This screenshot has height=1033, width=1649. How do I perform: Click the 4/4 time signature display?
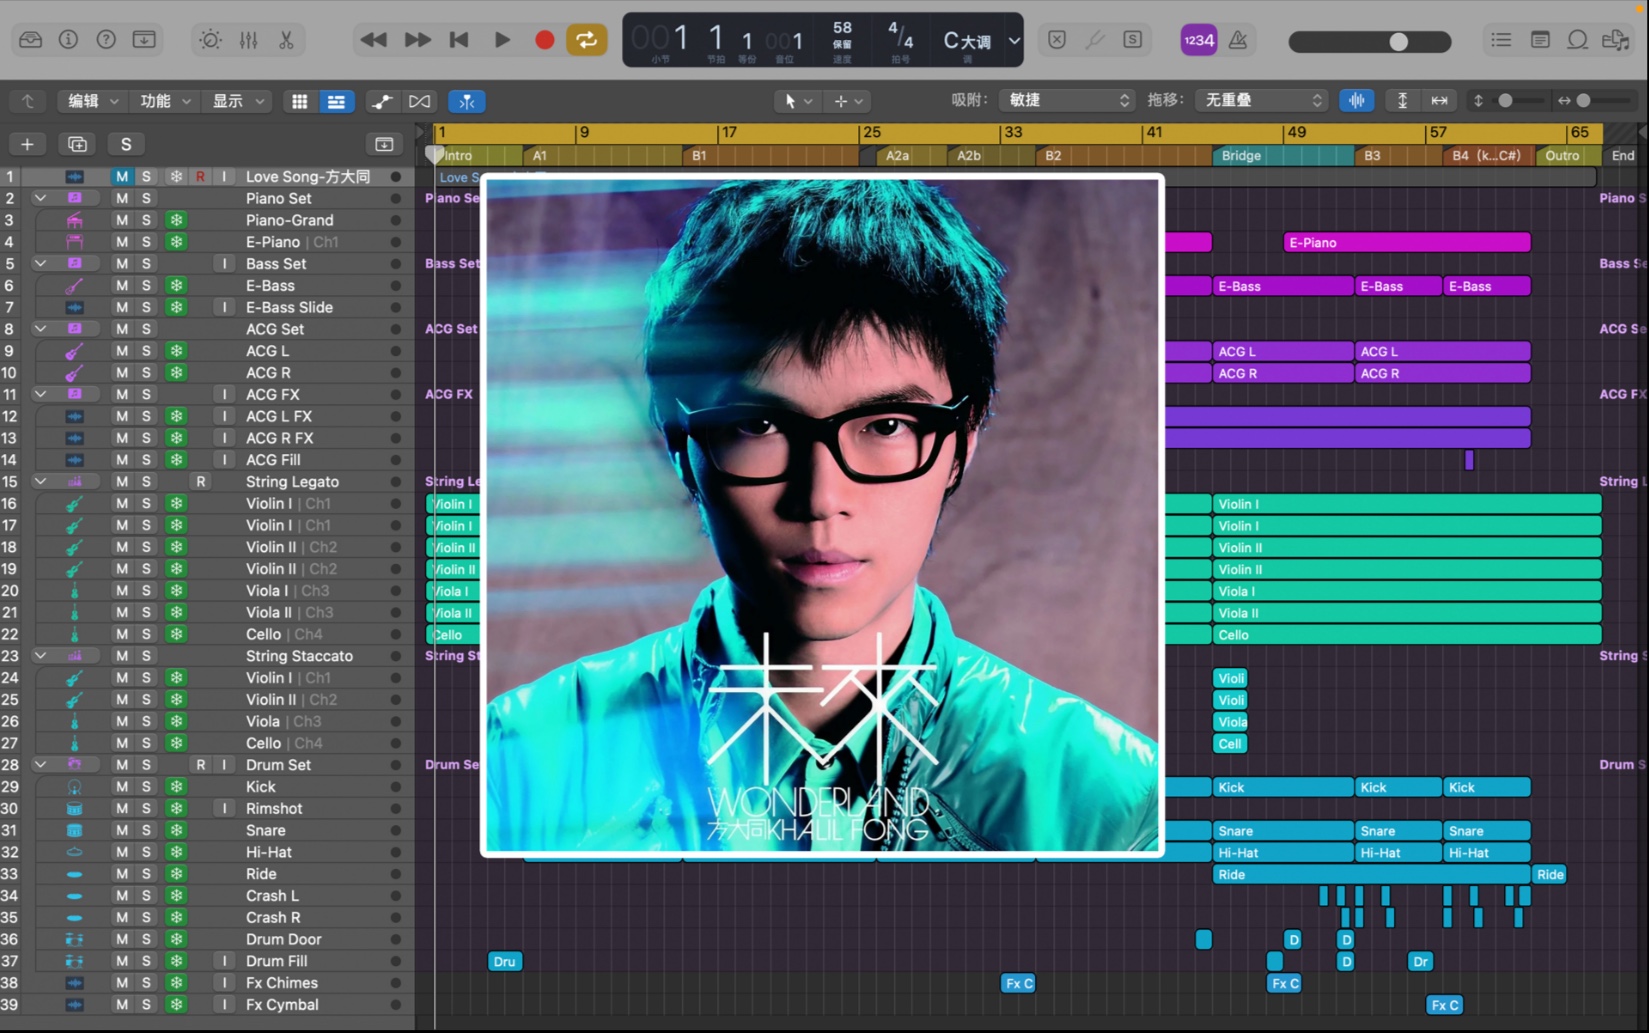pyautogui.click(x=900, y=37)
